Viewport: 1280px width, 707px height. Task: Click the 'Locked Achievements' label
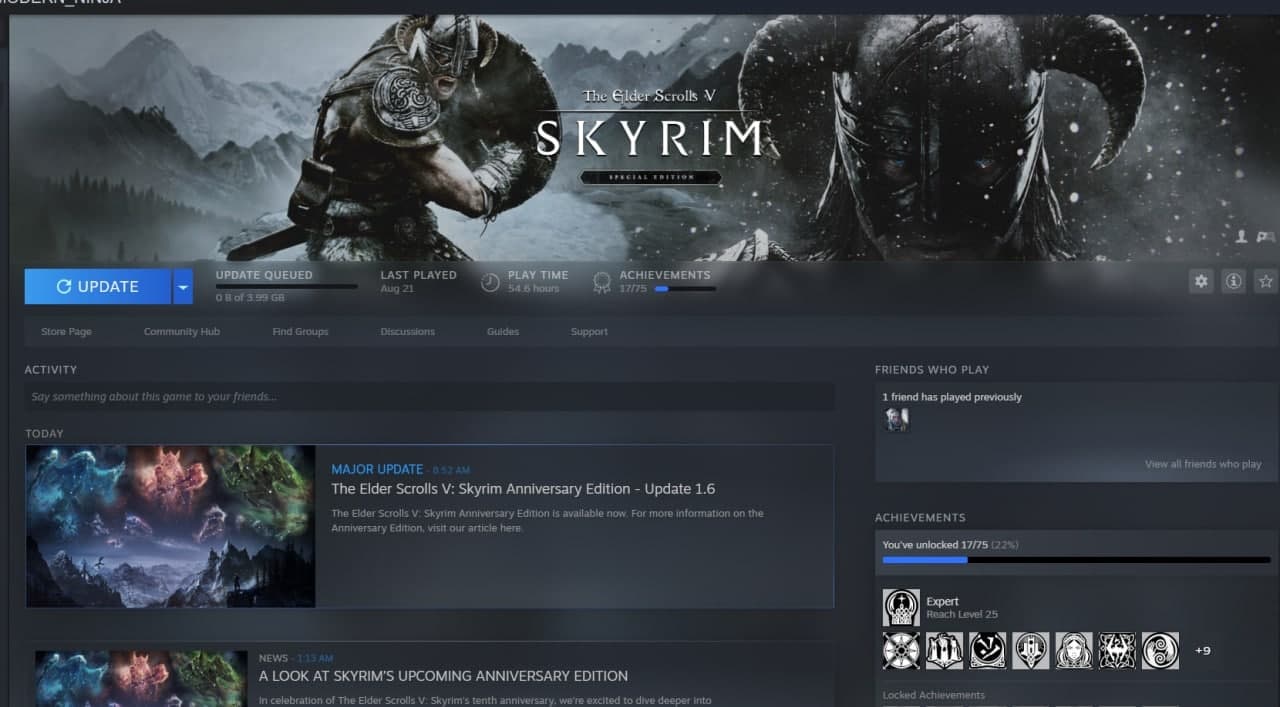934,695
